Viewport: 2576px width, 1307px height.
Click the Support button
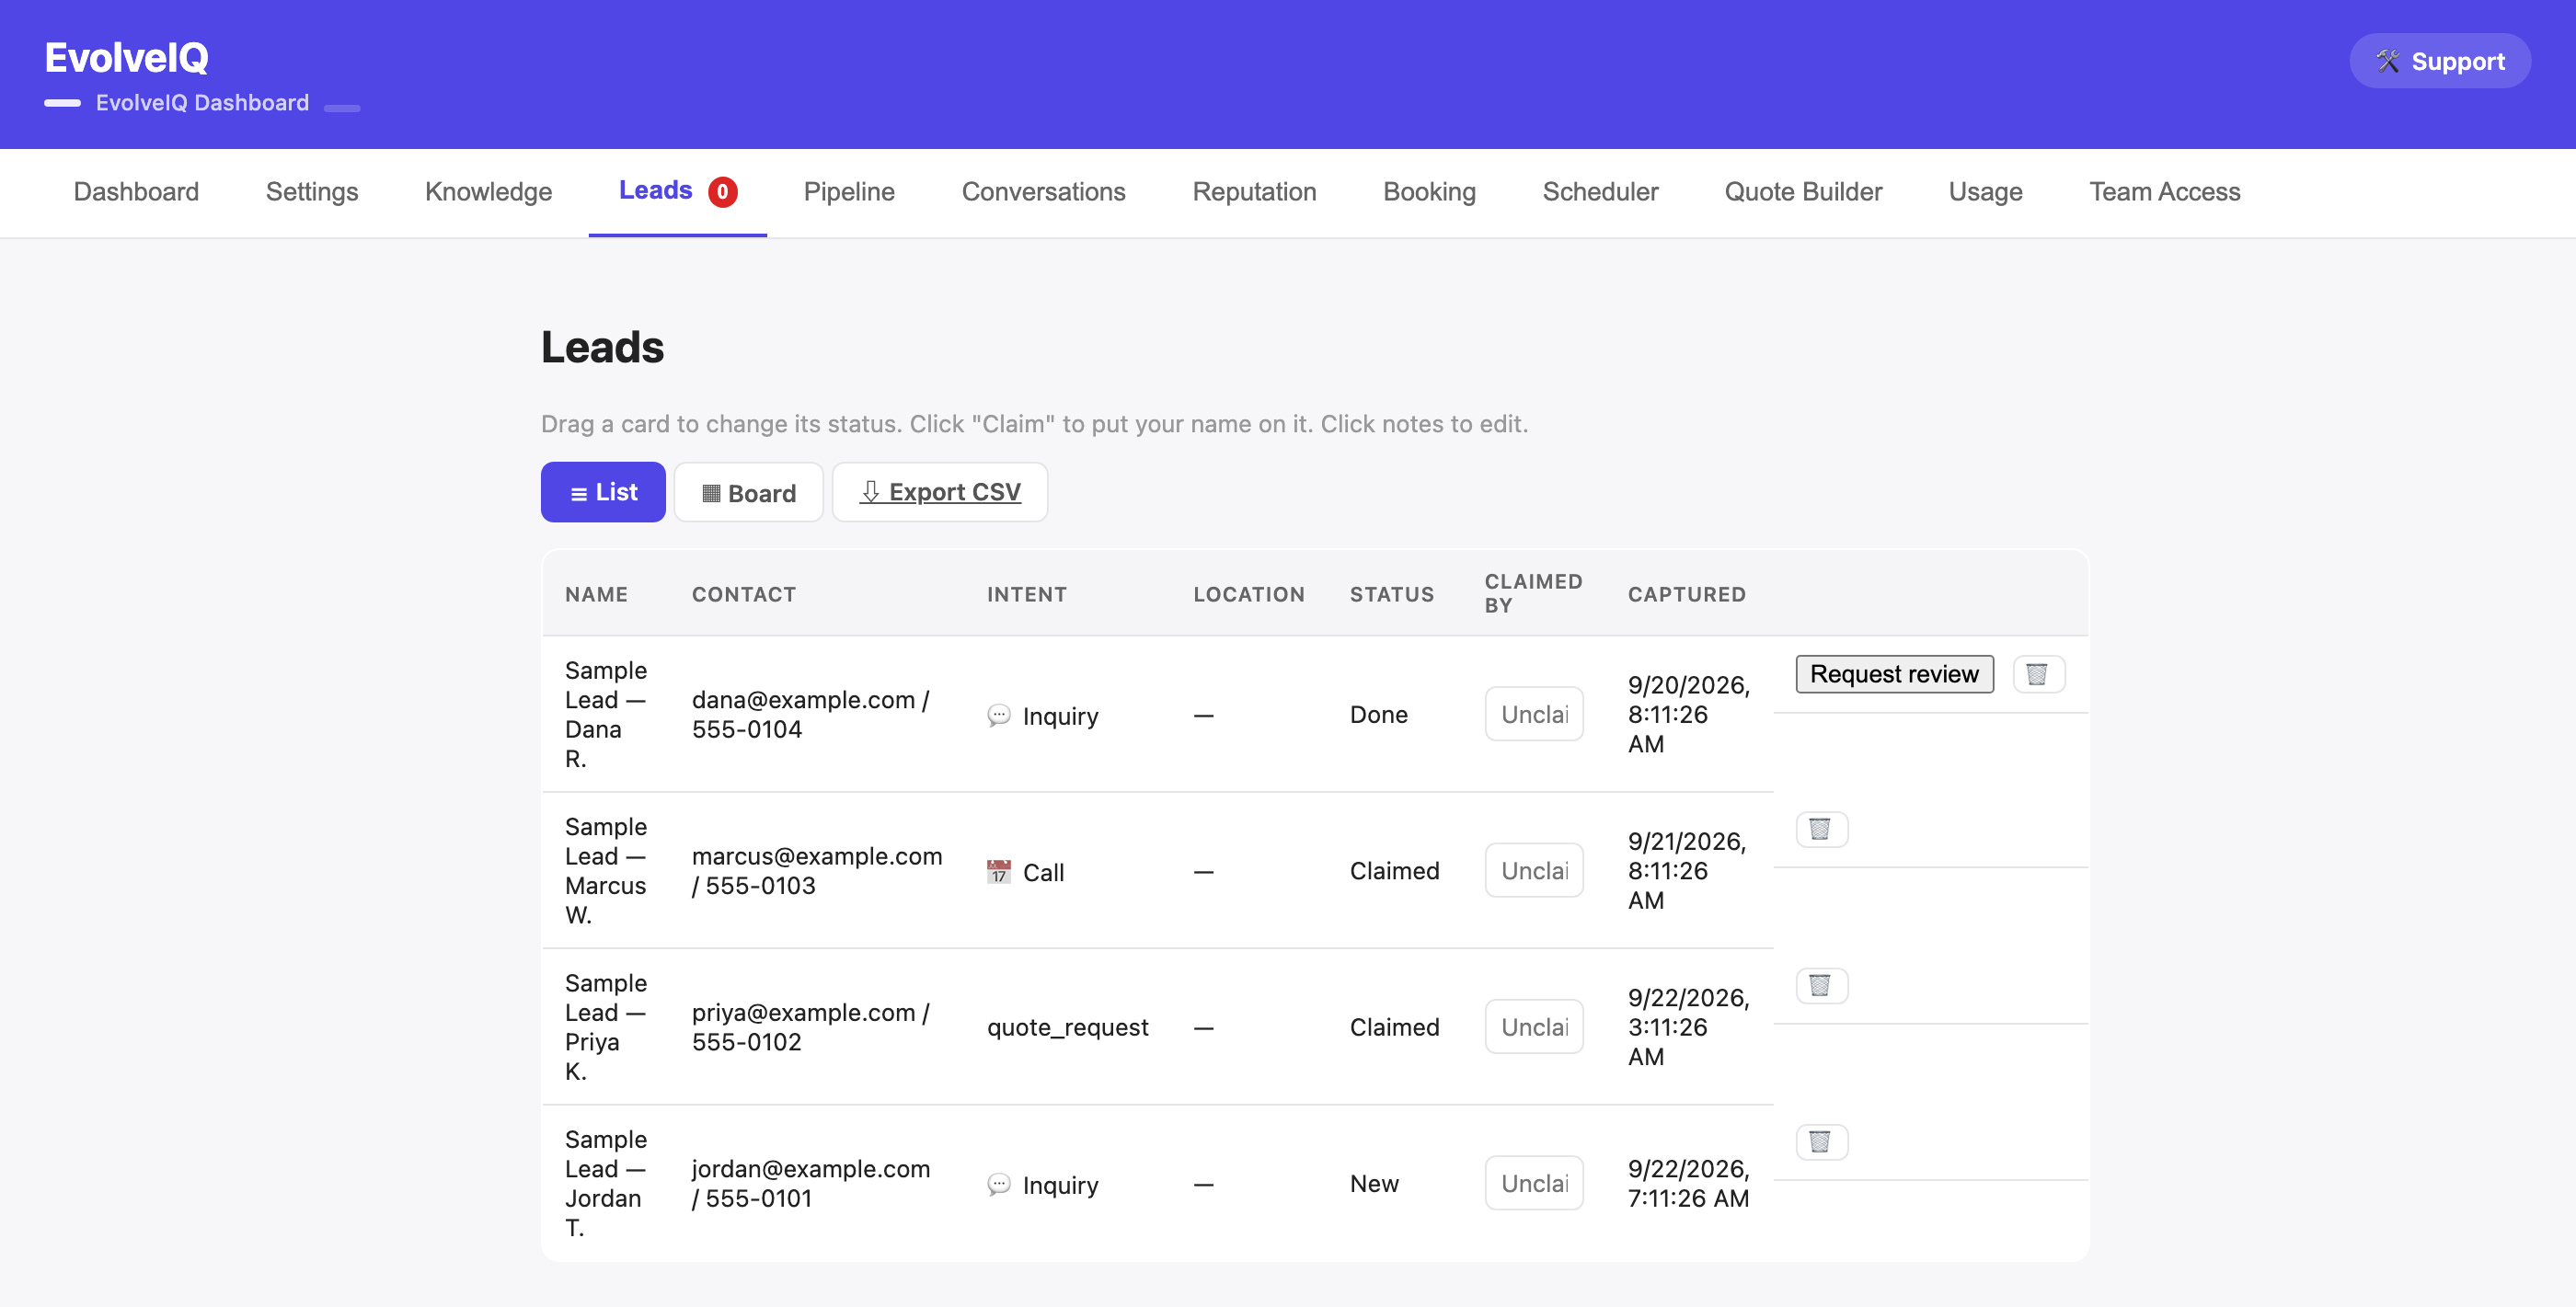[x=2440, y=61]
